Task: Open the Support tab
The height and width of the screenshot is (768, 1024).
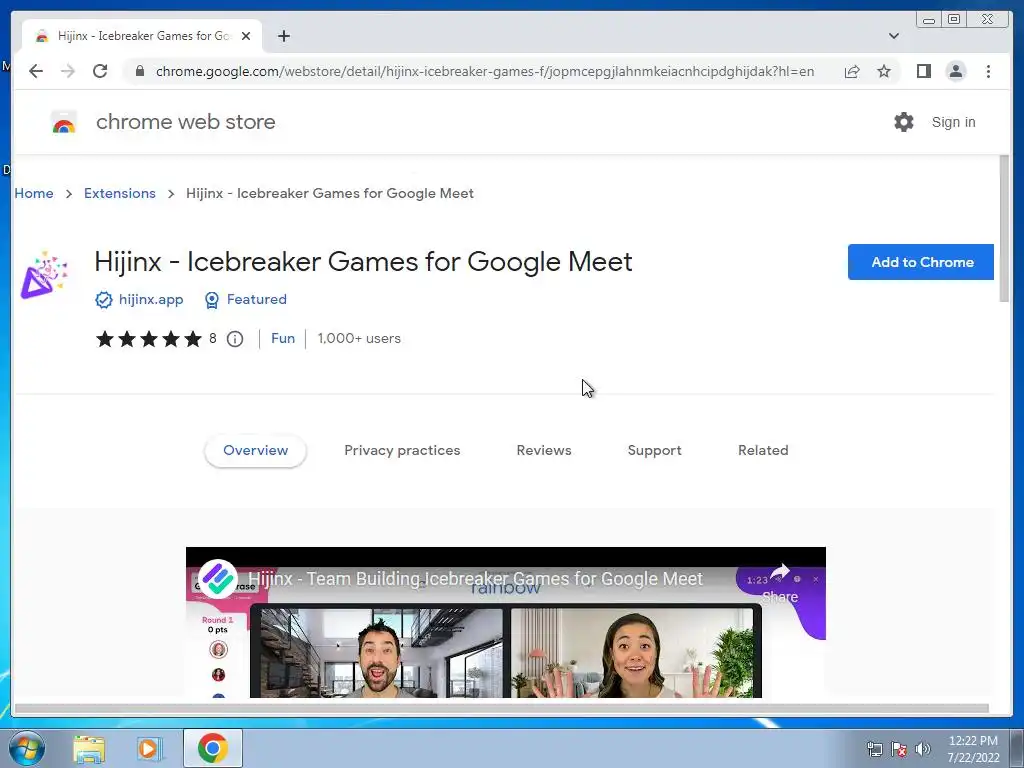Action: [x=654, y=450]
